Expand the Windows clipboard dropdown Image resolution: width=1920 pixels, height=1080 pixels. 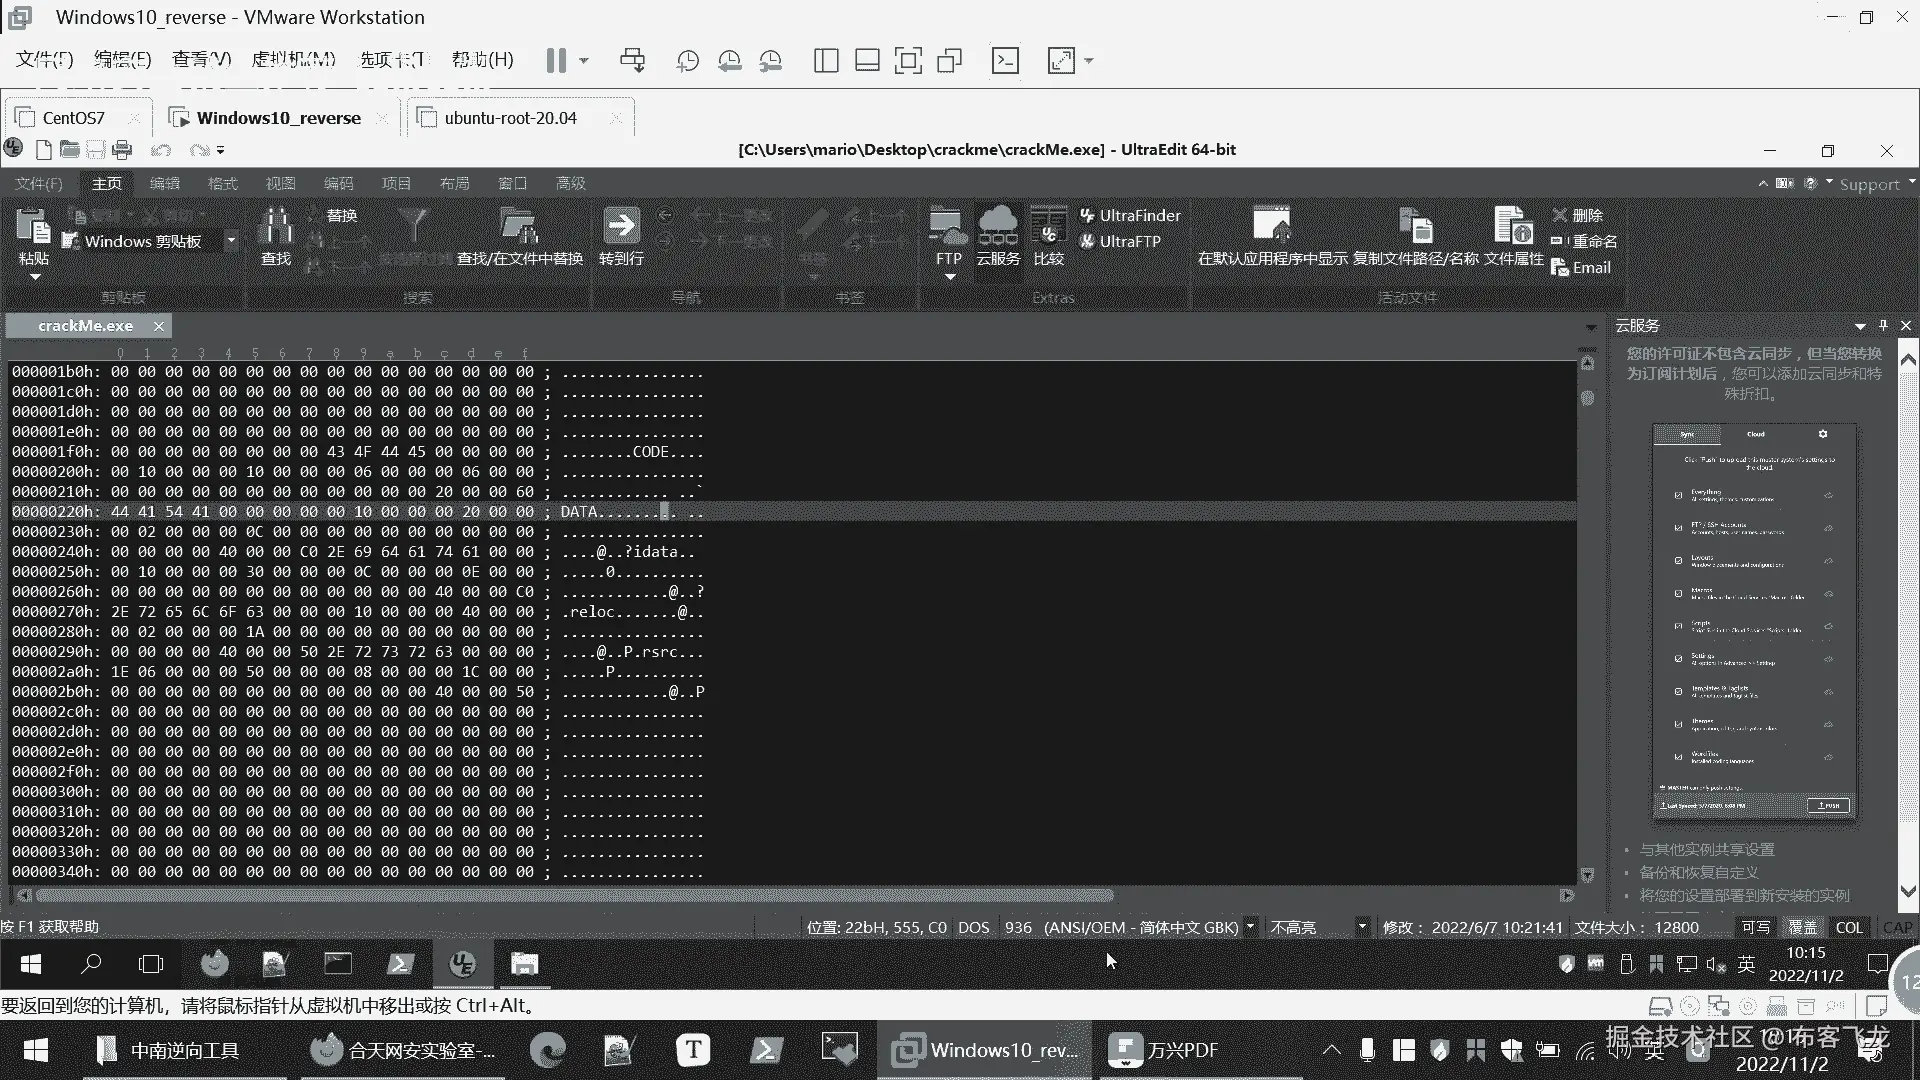click(231, 240)
